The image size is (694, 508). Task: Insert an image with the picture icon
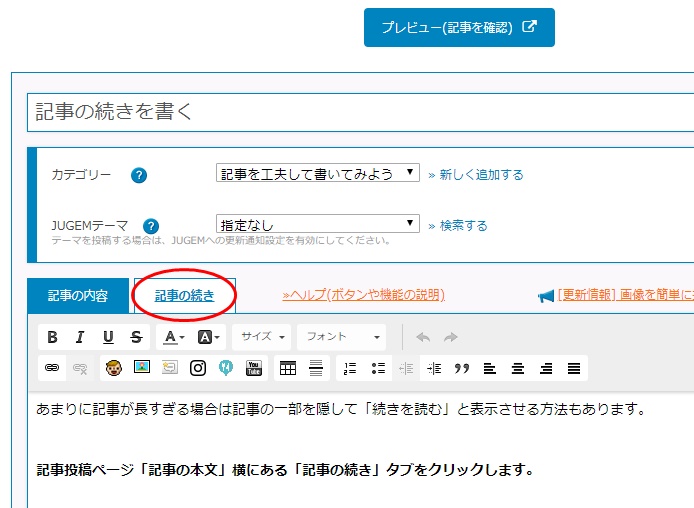point(142,368)
